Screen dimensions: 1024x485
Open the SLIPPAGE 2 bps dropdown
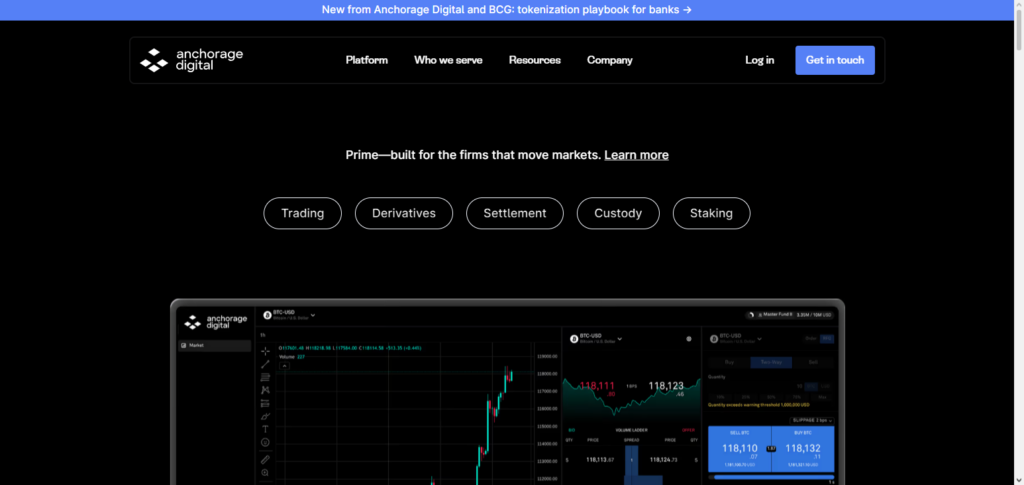coord(812,420)
